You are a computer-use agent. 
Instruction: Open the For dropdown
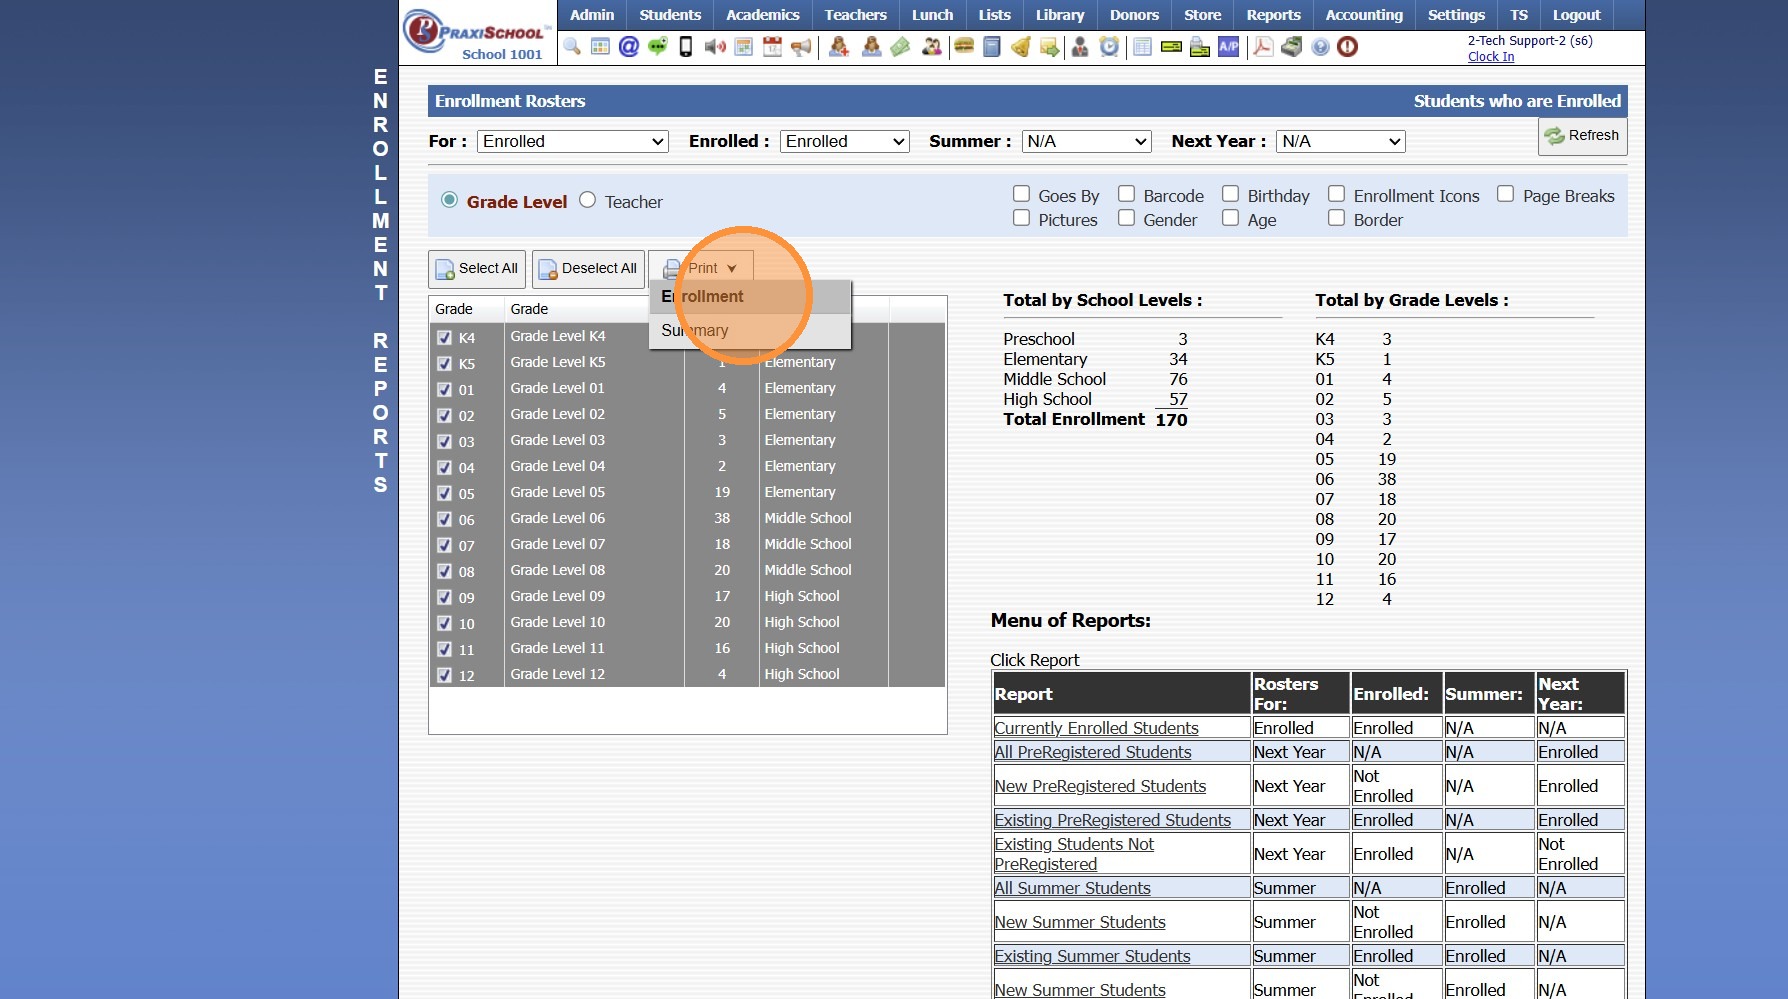pos(573,142)
